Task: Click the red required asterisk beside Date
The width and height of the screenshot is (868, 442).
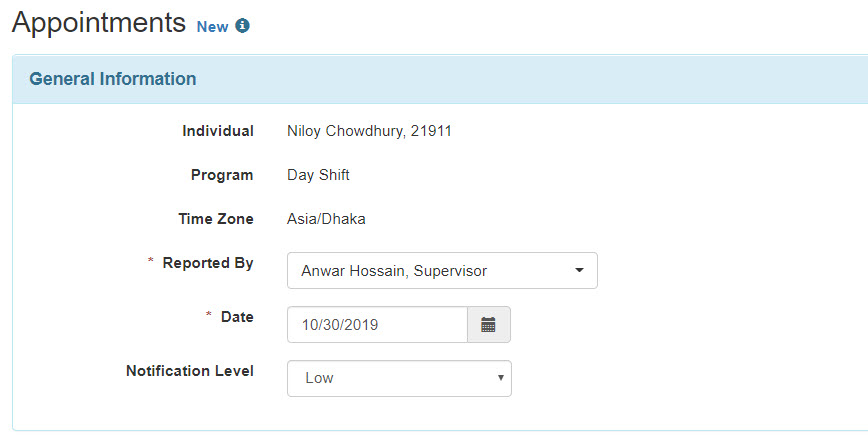Action: pyautogui.click(x=209, y=314)
